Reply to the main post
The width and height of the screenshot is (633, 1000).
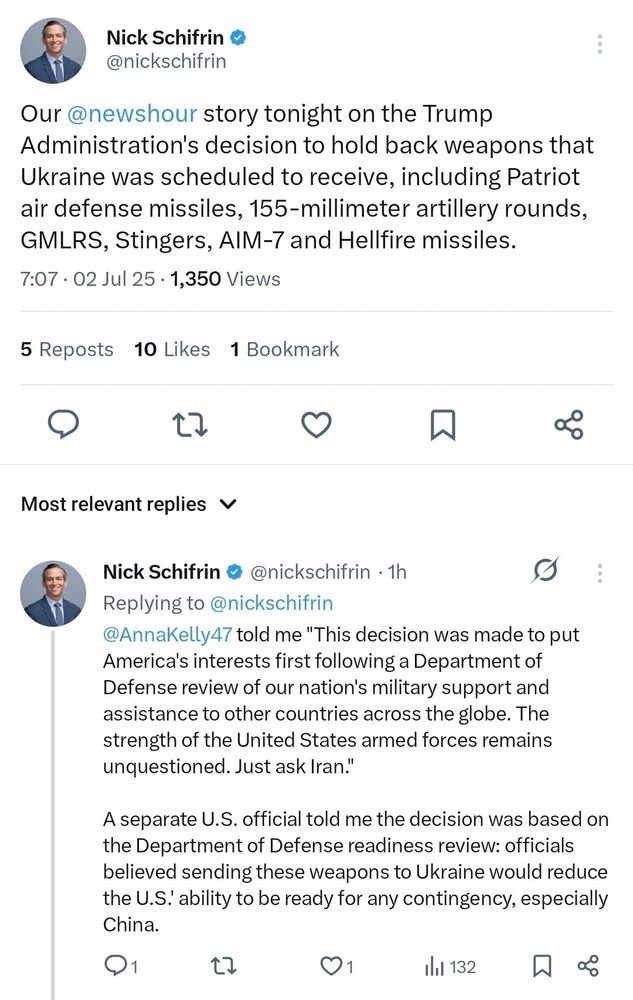(64, 425)
